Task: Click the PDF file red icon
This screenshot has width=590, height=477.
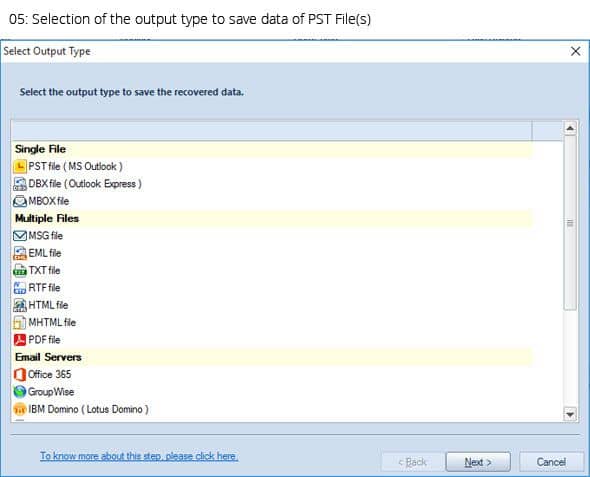Action: pyautogui.click(x=20, y=340)
